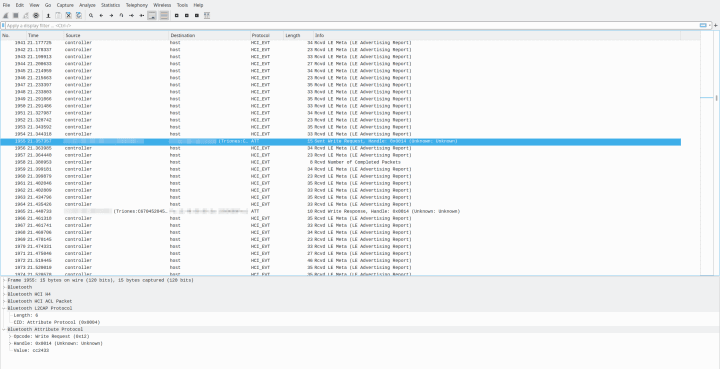Open the Tools menu

click(182, 5)
